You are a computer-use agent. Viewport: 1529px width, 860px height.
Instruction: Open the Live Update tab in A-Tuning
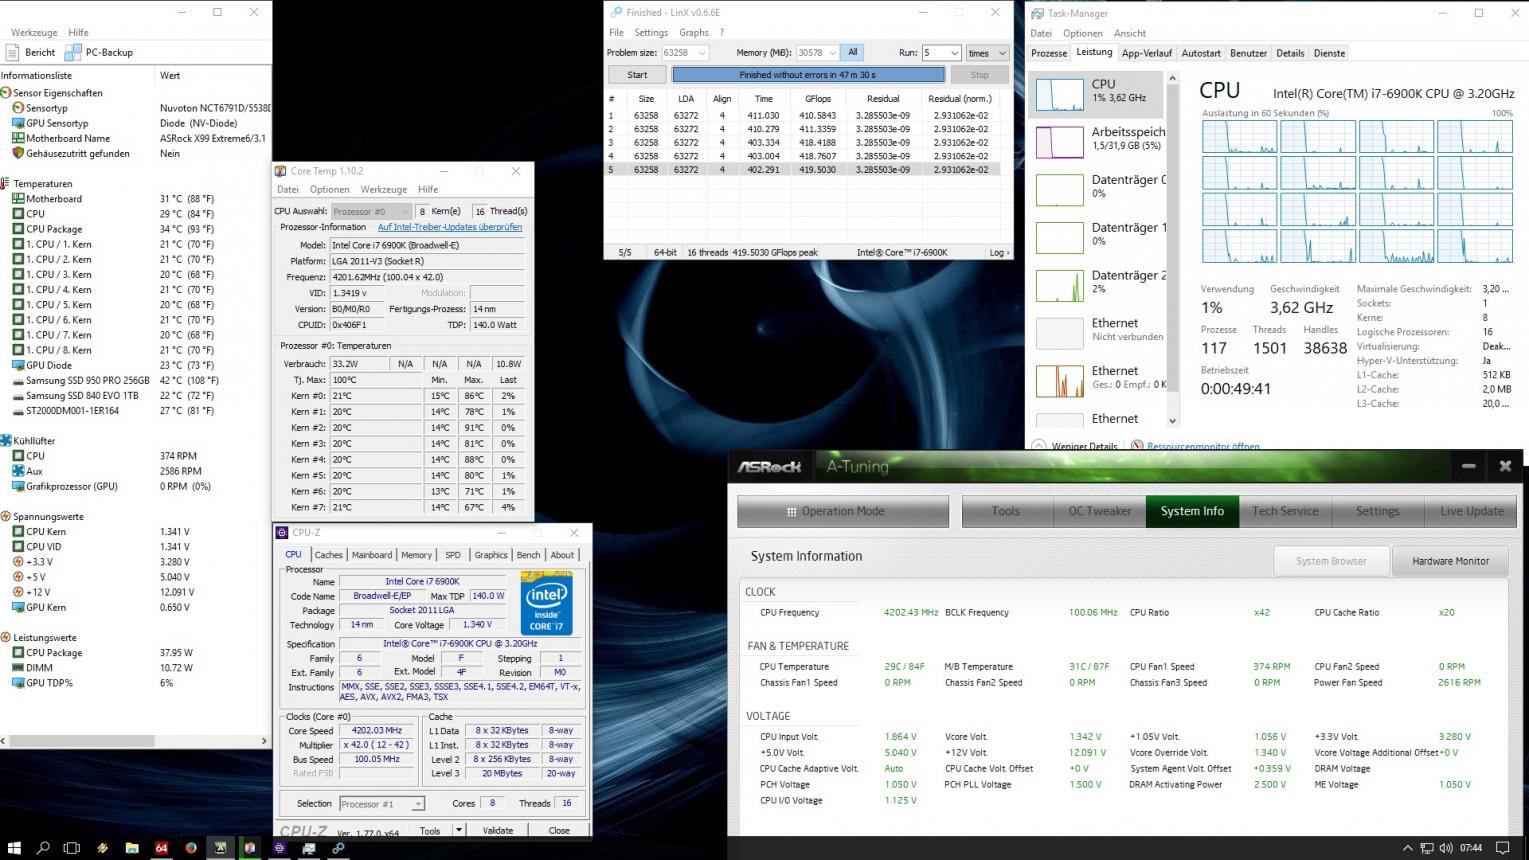point(1471,511)
